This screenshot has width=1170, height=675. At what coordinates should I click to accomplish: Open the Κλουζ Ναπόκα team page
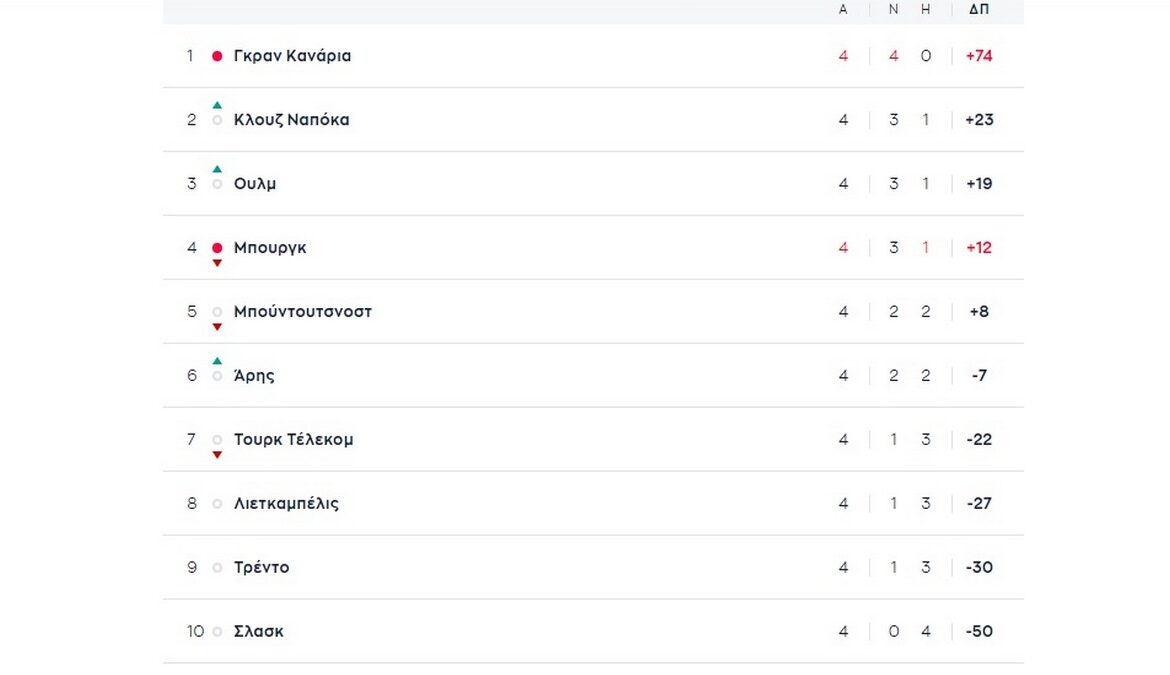coord(291,120)
